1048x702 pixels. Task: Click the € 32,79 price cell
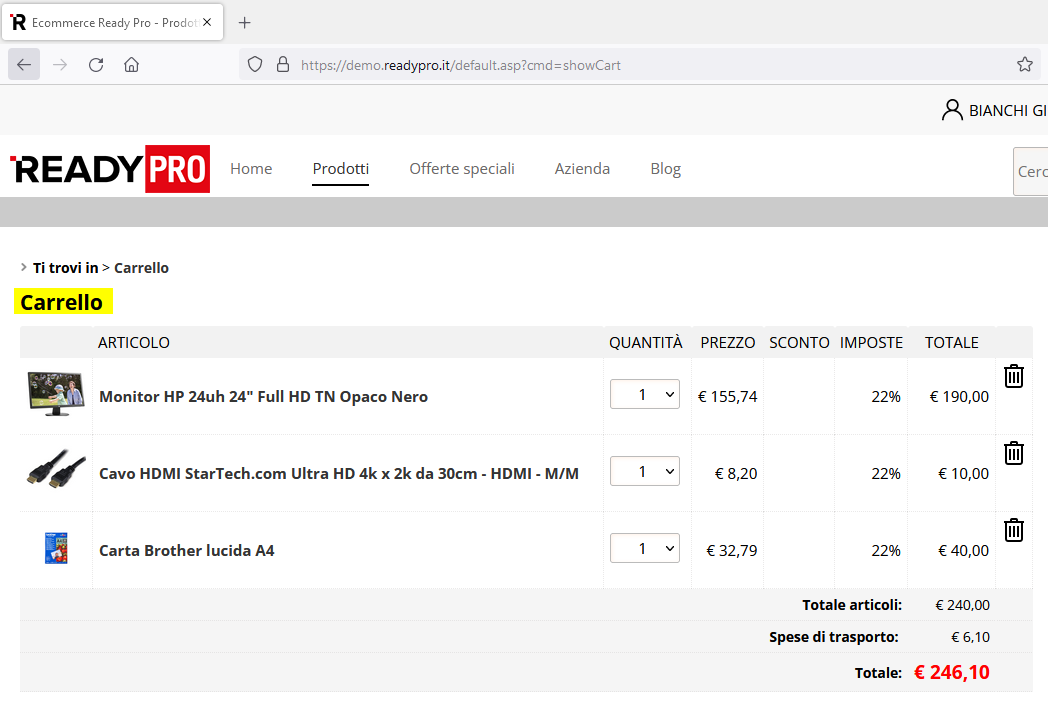pos(732,551)
